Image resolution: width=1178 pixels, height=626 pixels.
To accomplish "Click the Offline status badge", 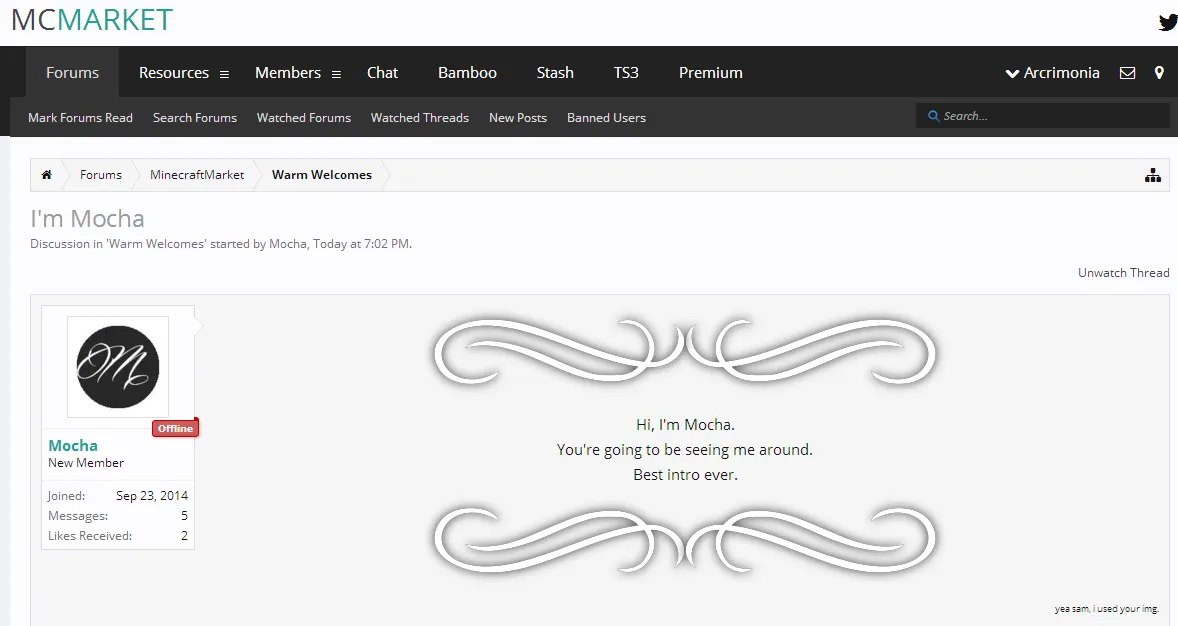I will pos(175,428).
